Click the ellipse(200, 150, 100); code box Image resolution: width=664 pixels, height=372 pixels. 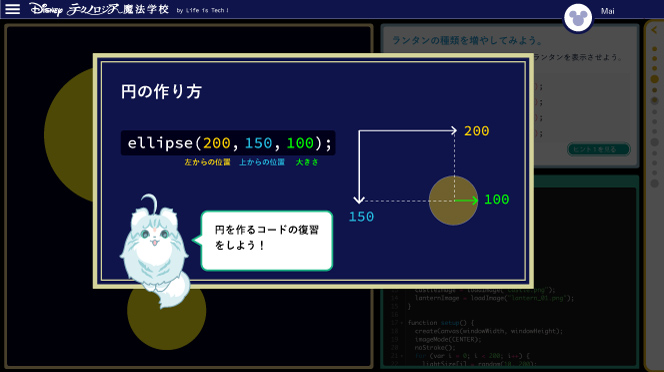point(228,143)
